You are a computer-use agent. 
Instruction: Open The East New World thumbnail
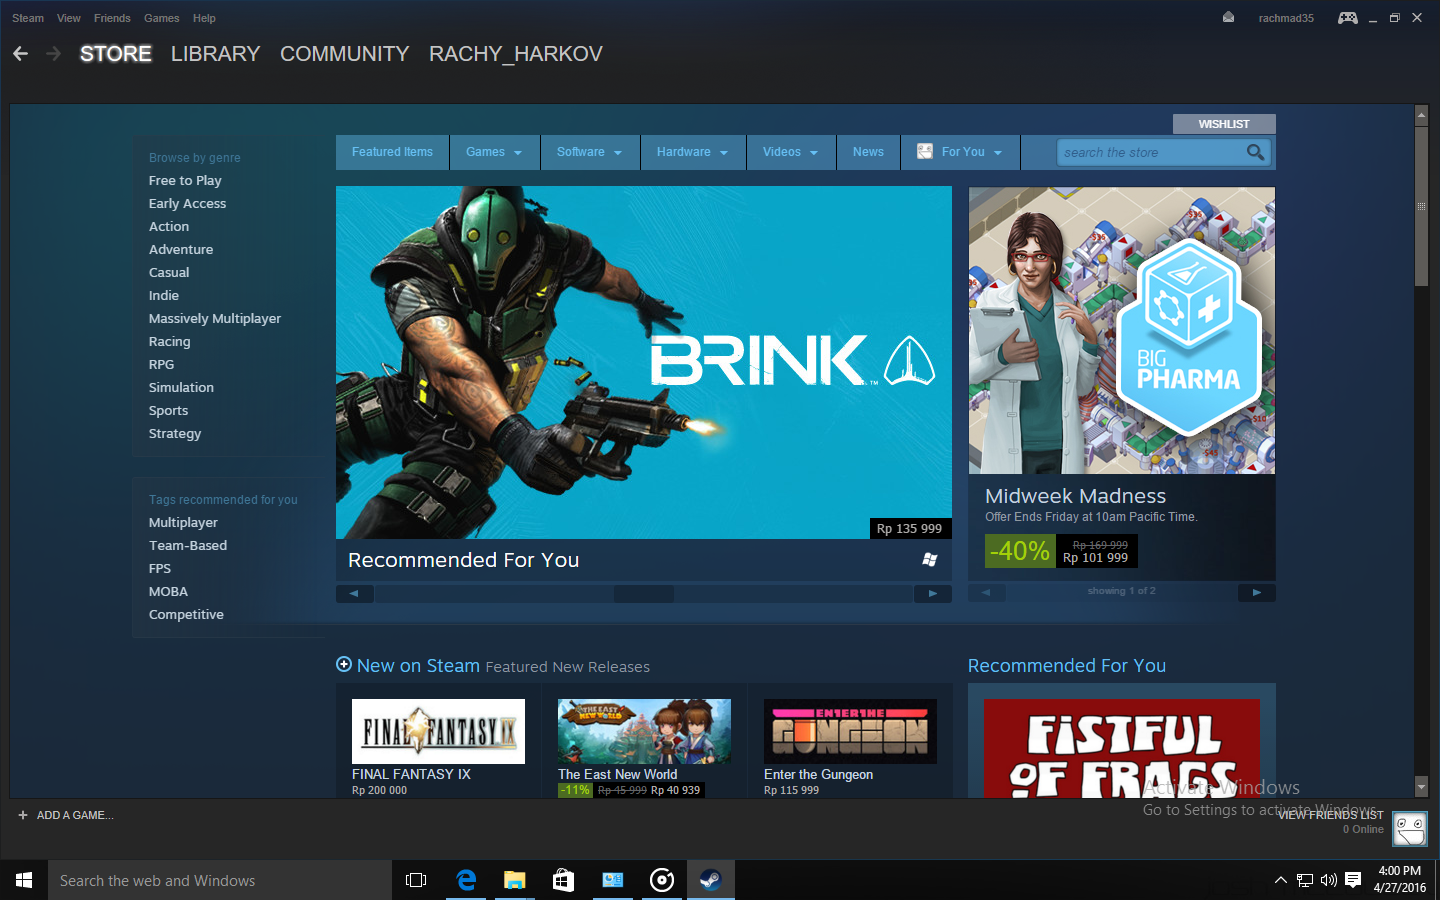644,731
